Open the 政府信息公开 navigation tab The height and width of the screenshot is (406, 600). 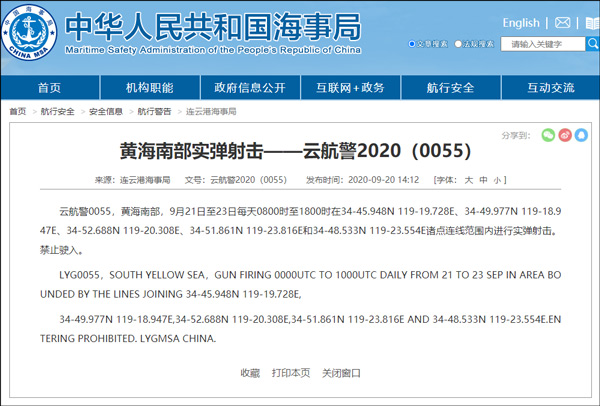tap(250, 88)
